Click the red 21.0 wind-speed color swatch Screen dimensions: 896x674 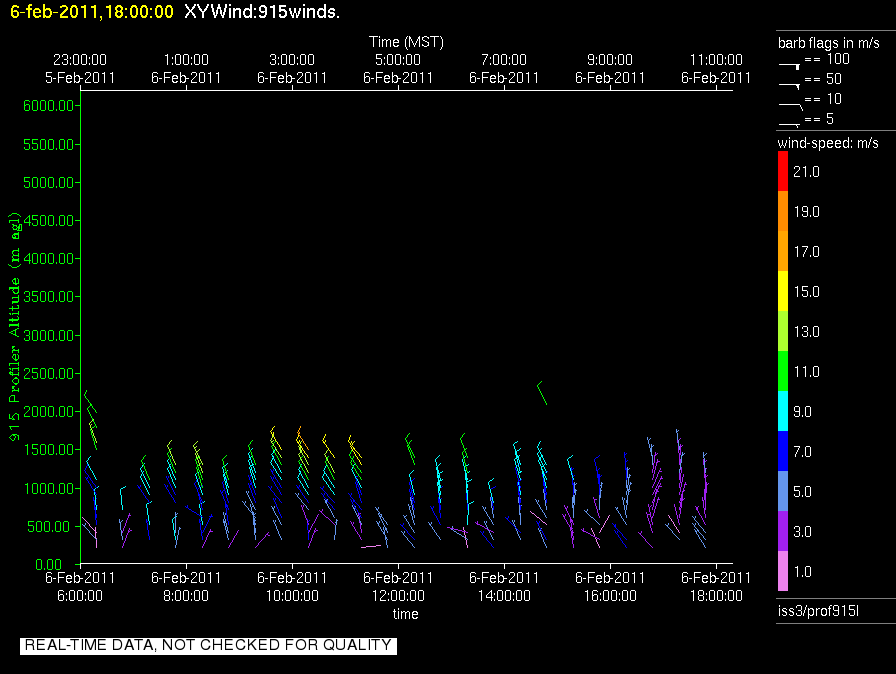(x=783, y=172)
